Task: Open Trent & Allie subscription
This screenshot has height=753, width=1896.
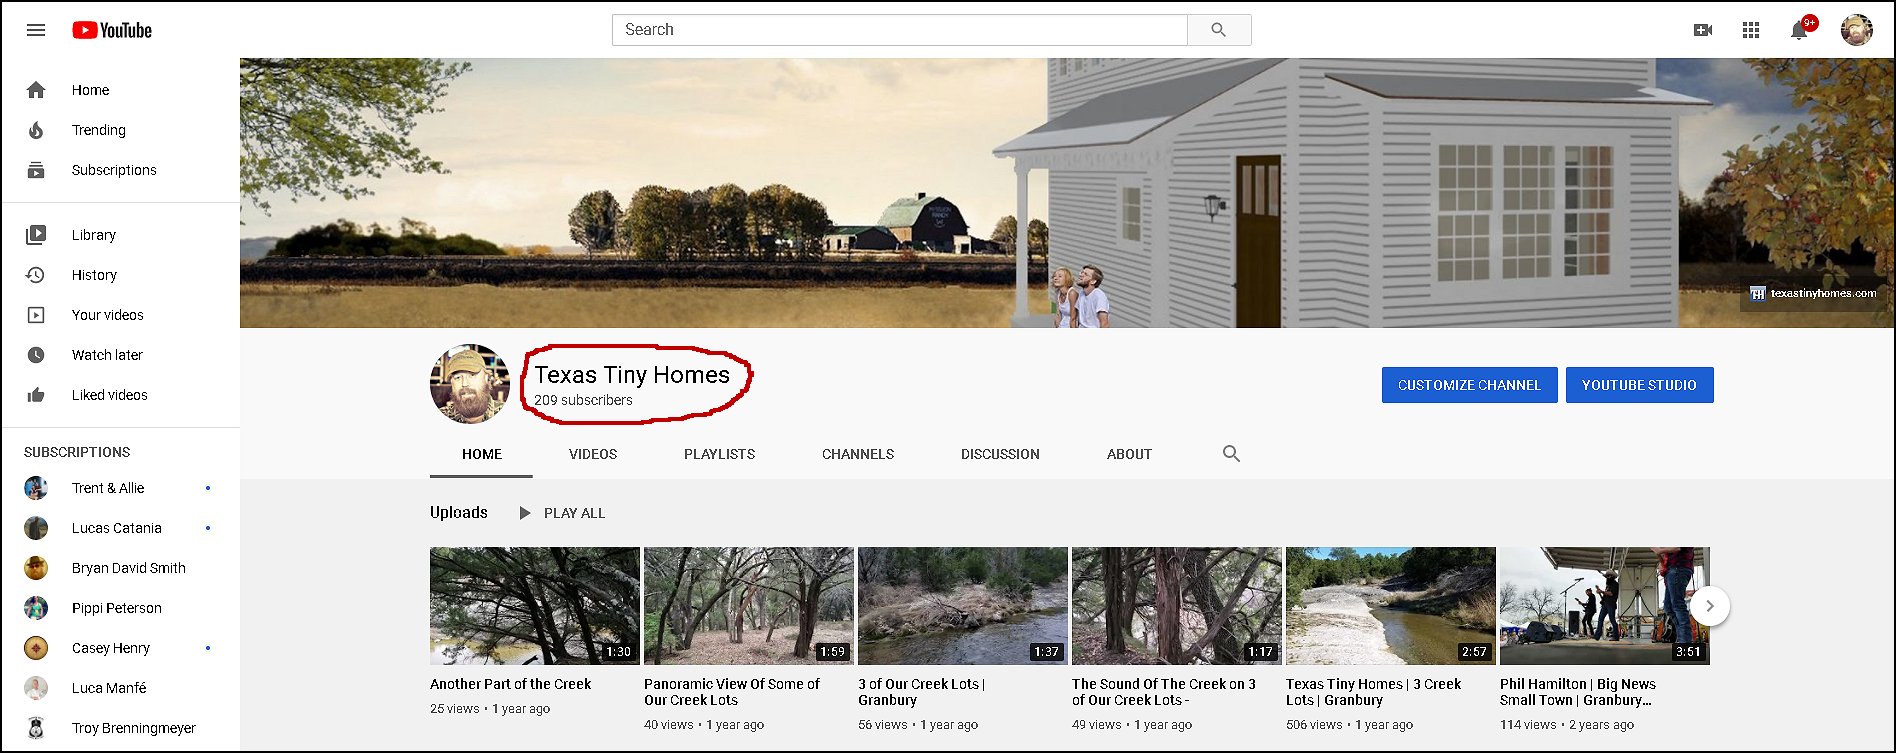Action: 120,488
